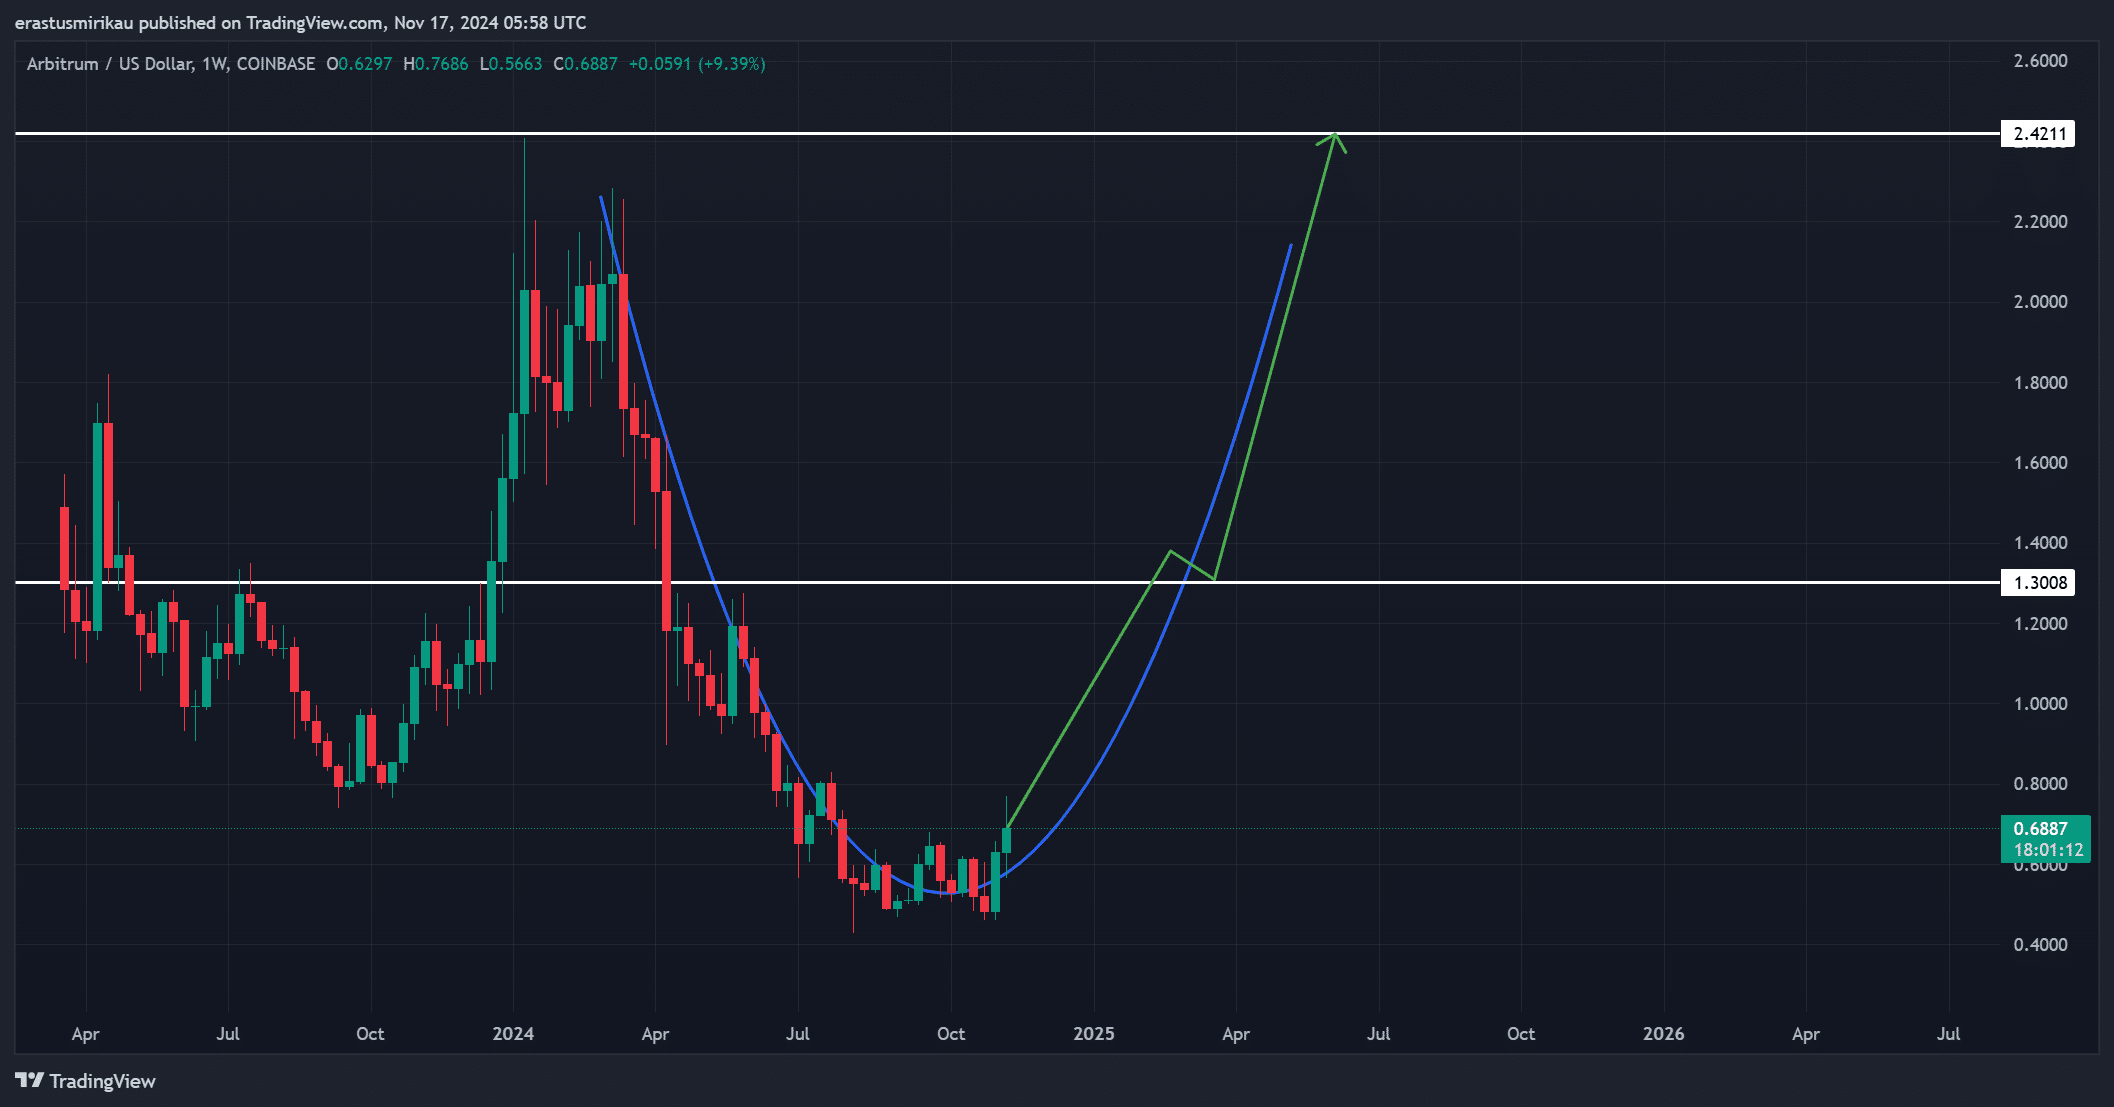Click the 2.4211 price level label

tap(2037, 134)
